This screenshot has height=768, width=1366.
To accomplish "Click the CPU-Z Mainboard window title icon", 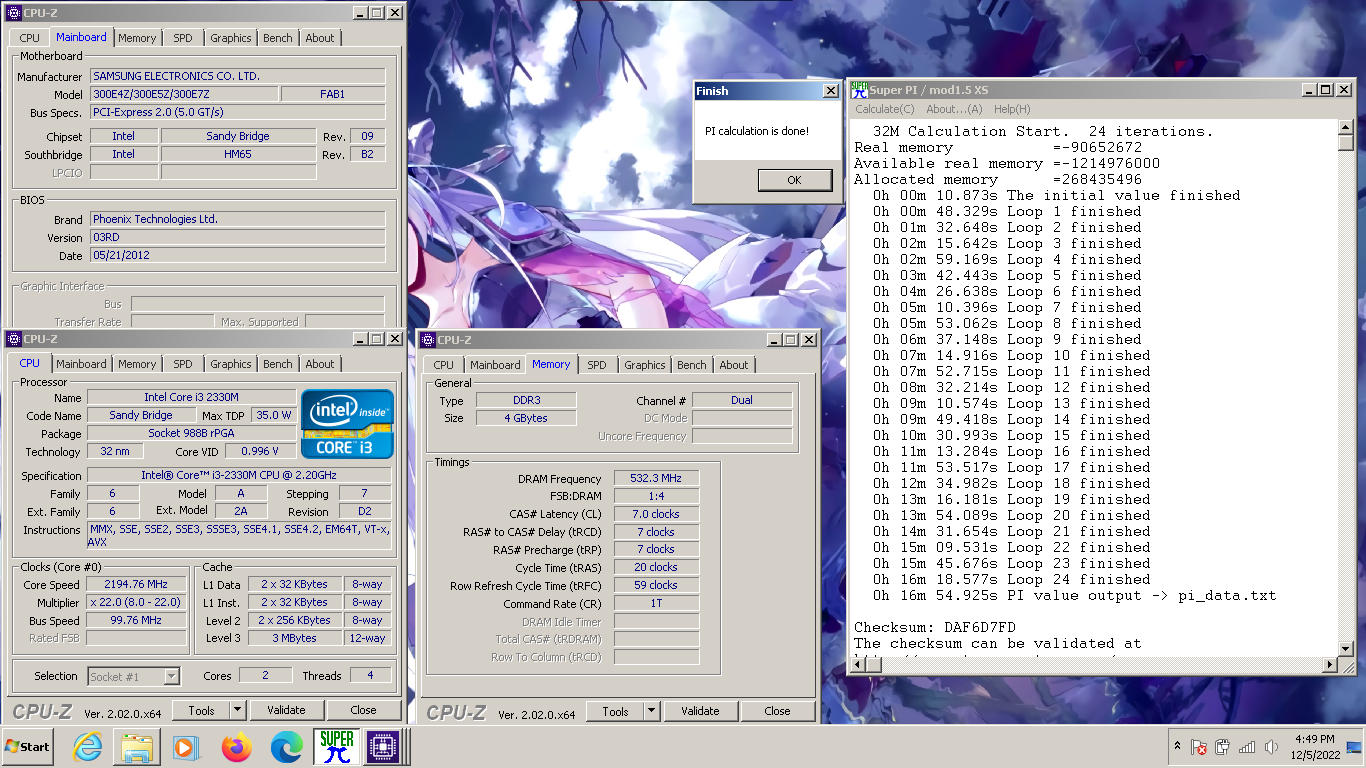I will [x=13, y=13].
